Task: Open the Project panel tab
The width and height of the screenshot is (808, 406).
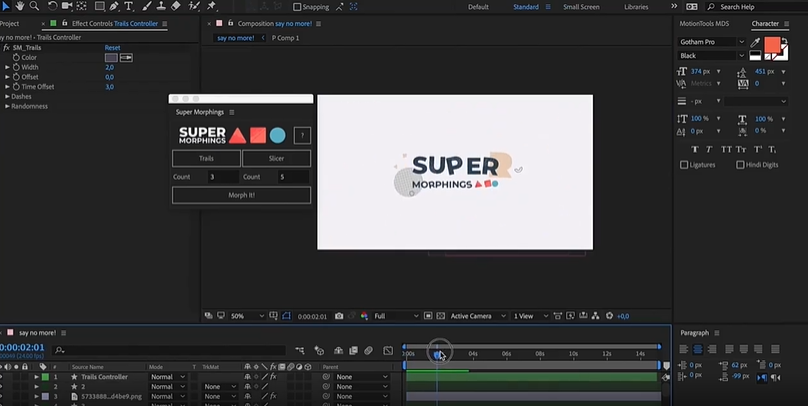Action: coord(9,23)
